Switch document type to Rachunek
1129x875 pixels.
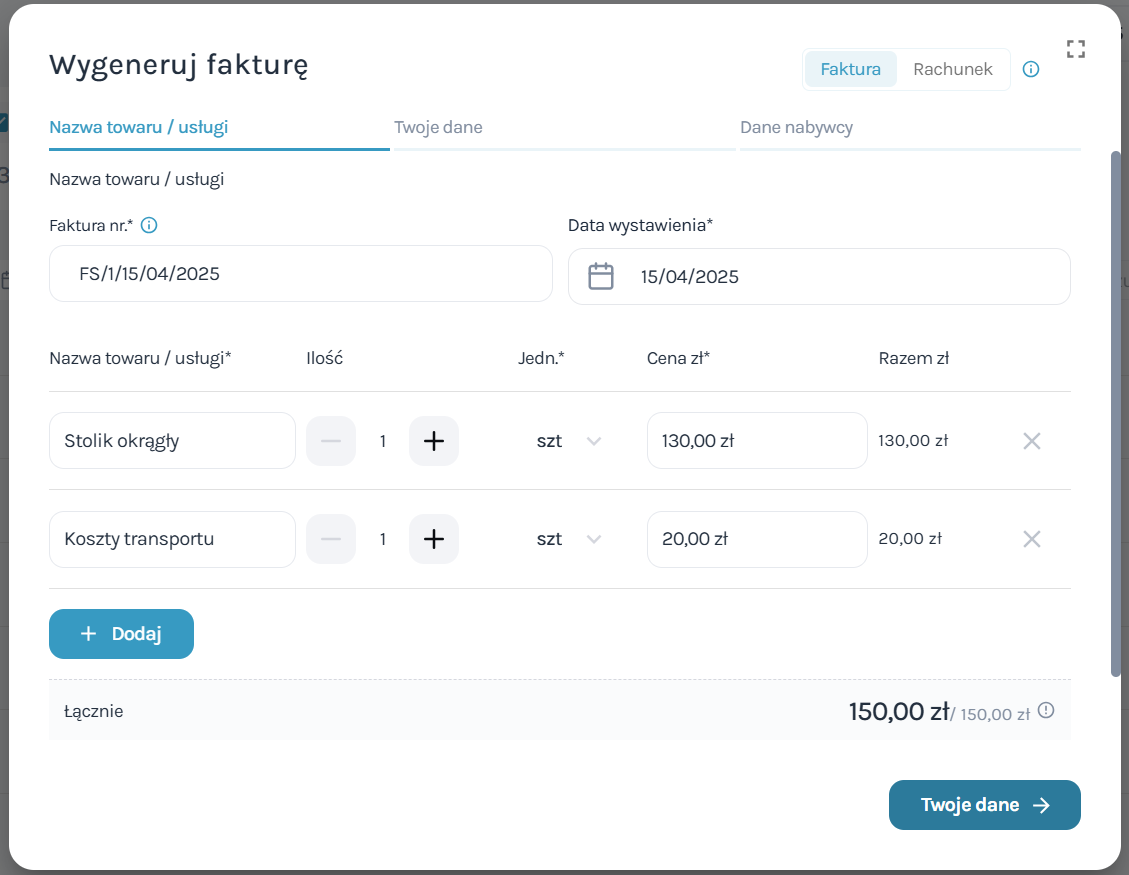point(953,69)
